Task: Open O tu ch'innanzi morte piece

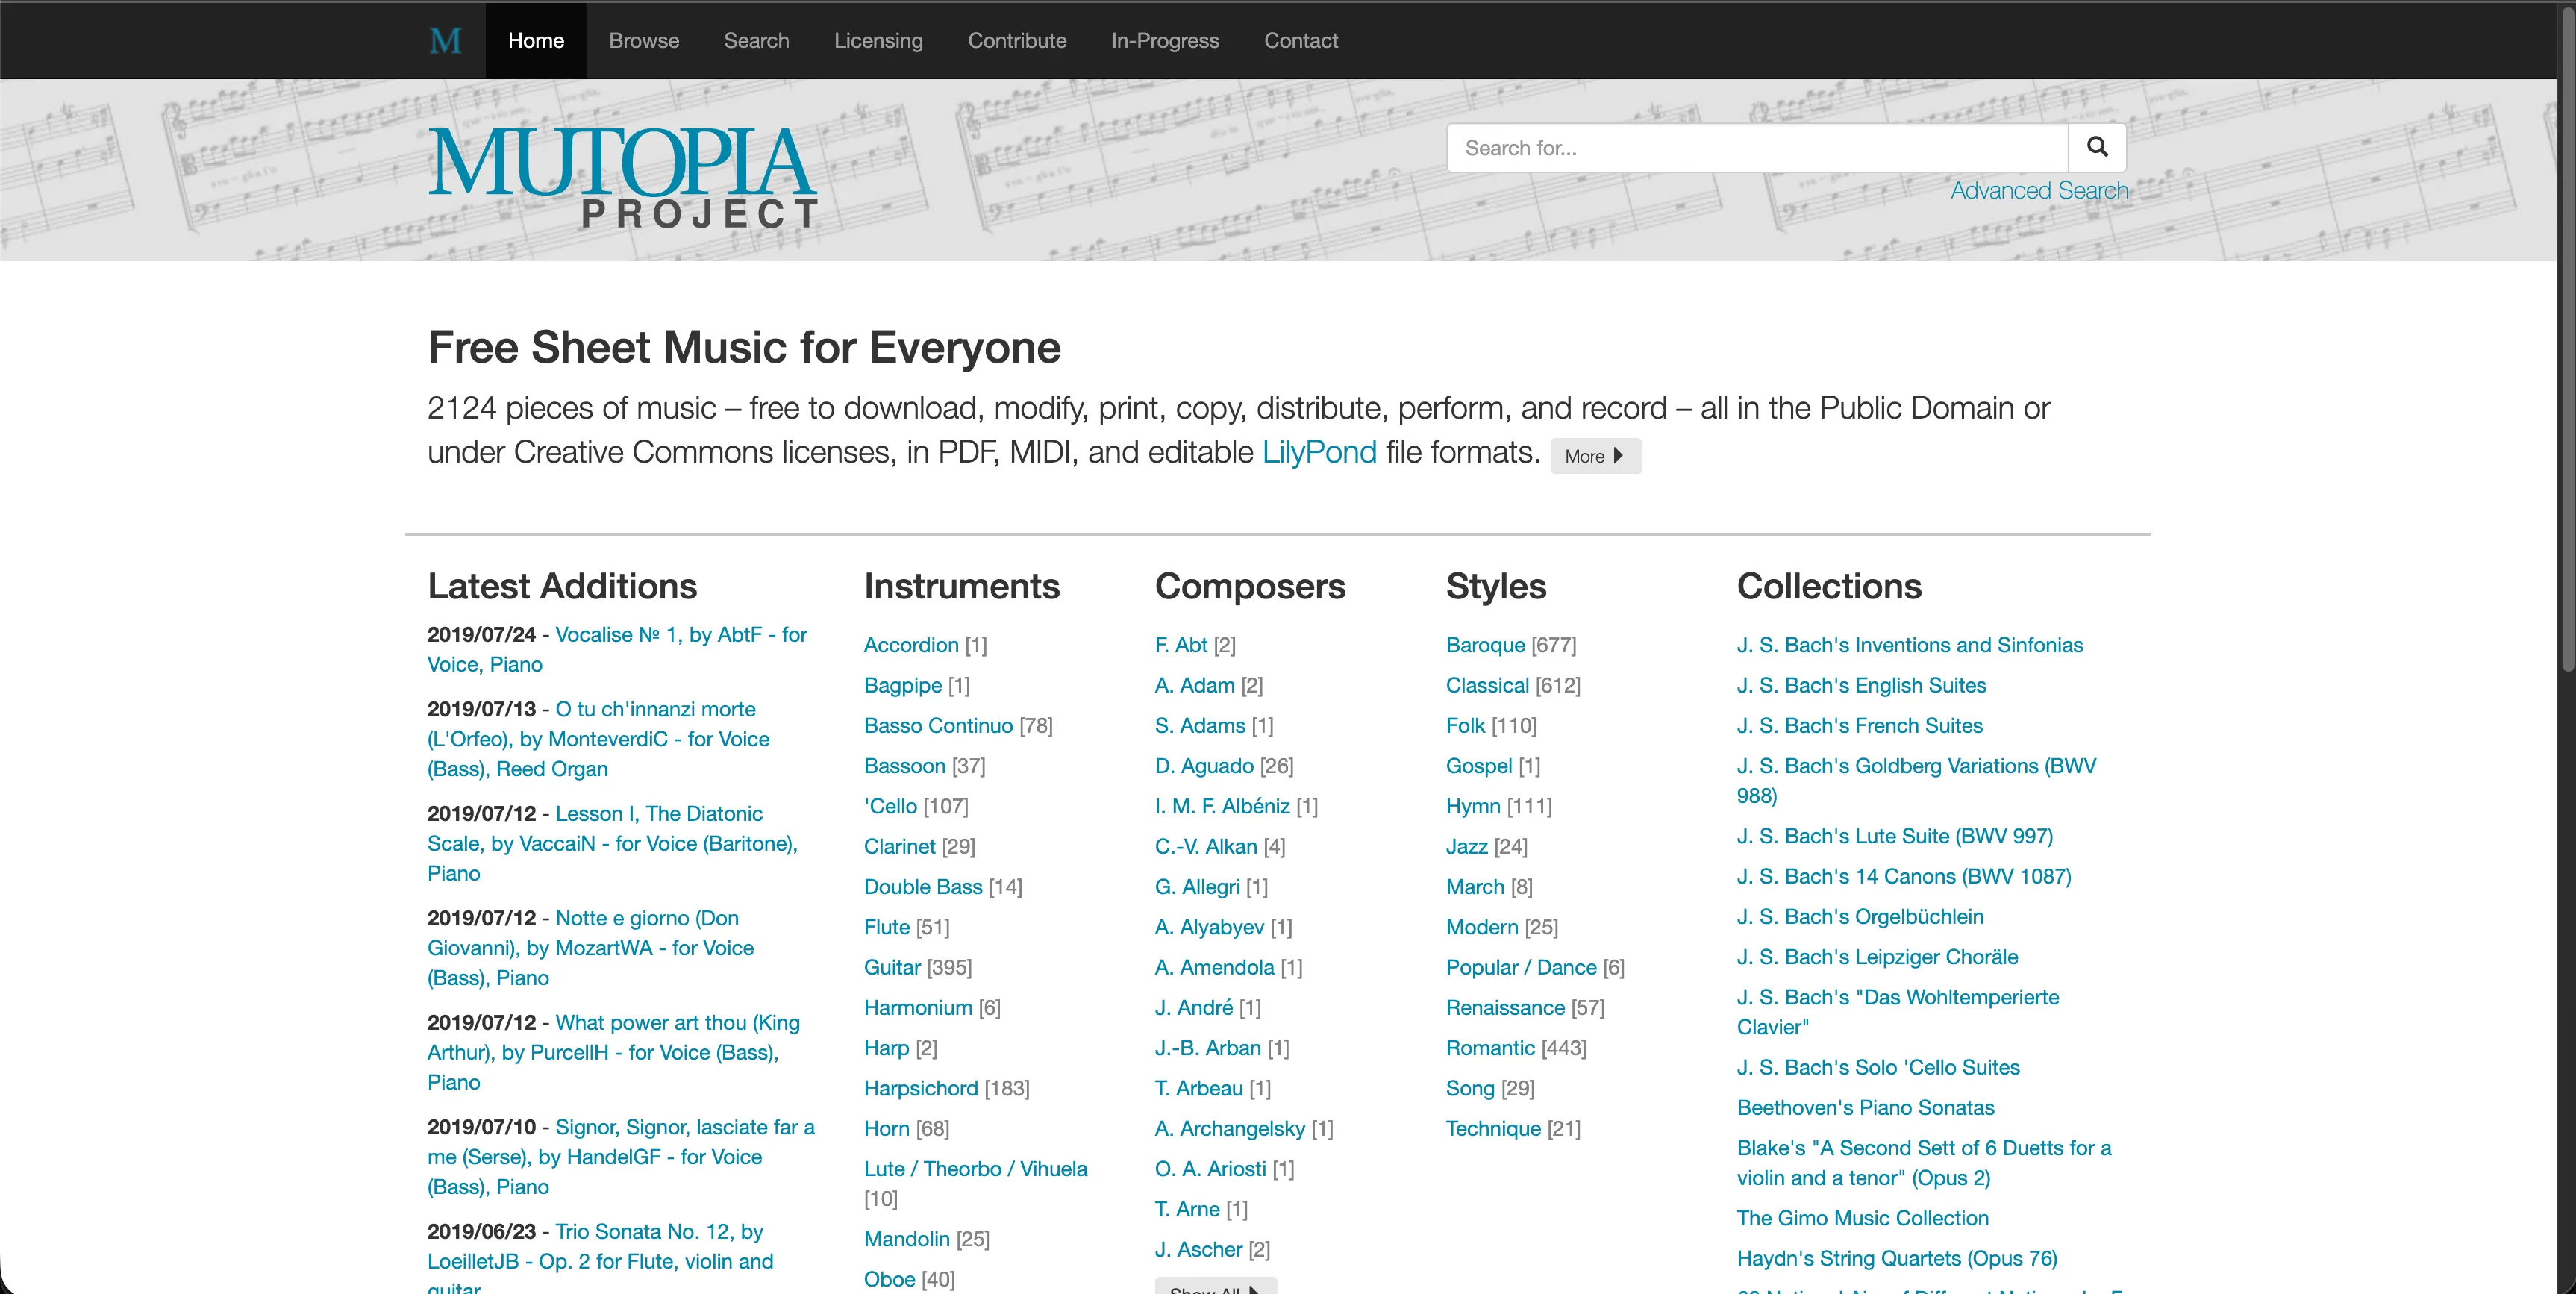Action: pyautogui.click(x=598, y=739)
